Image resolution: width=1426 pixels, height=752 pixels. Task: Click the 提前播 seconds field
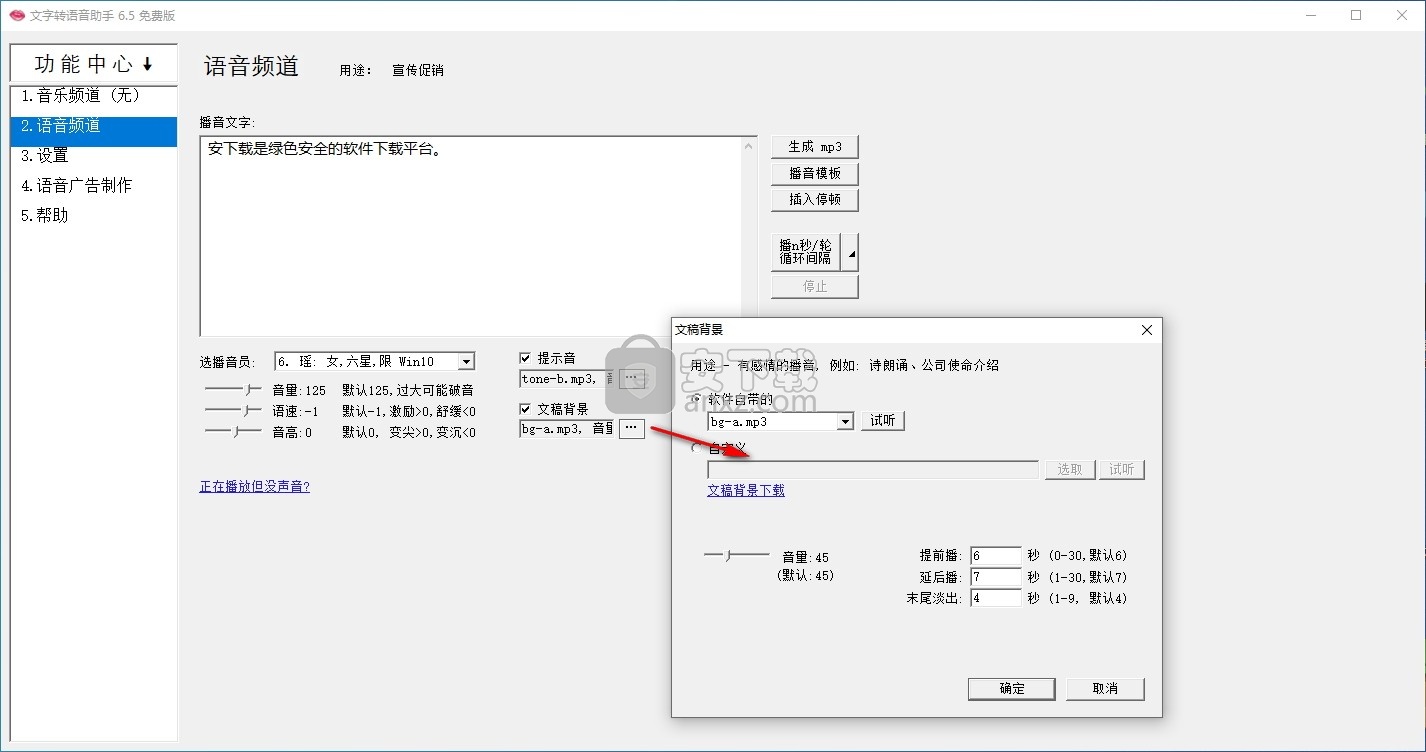pyautogui.click(x=996, y=555)
